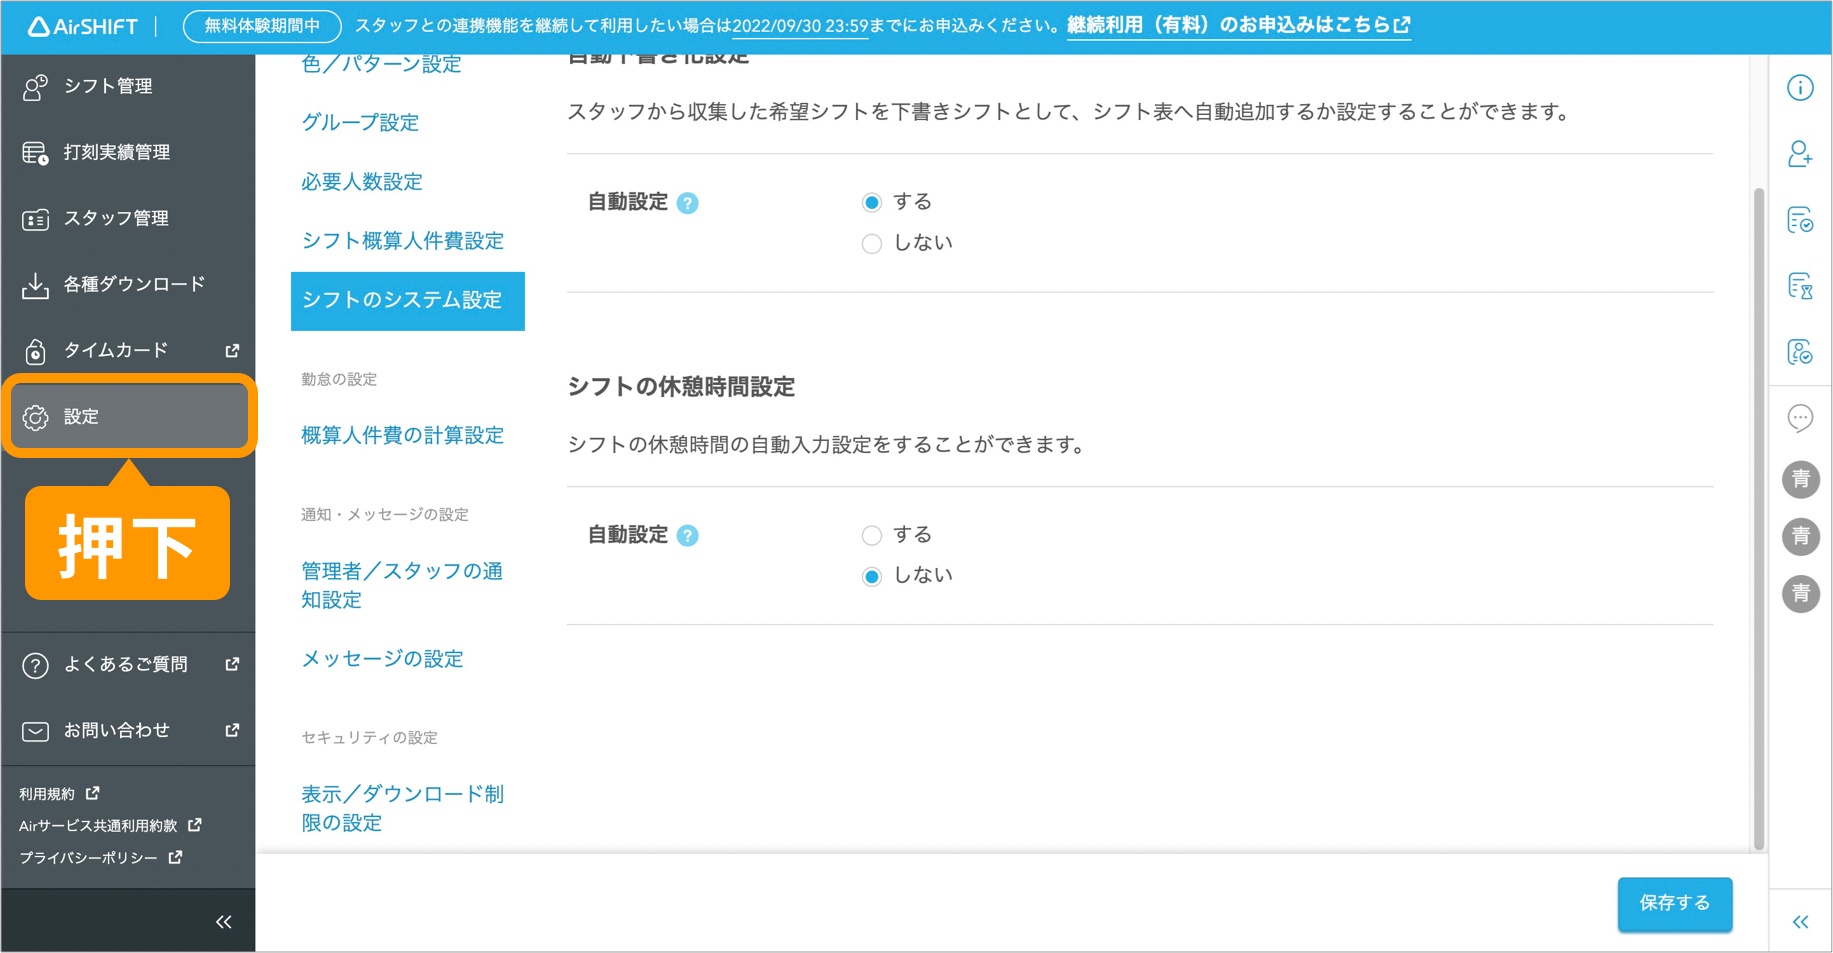Viewport: 1833px width, 953px height.
Task: Open the 継続利用（有料）のお申込みはこちら link
Action: pyautogui.click(x=1238, y=26)
